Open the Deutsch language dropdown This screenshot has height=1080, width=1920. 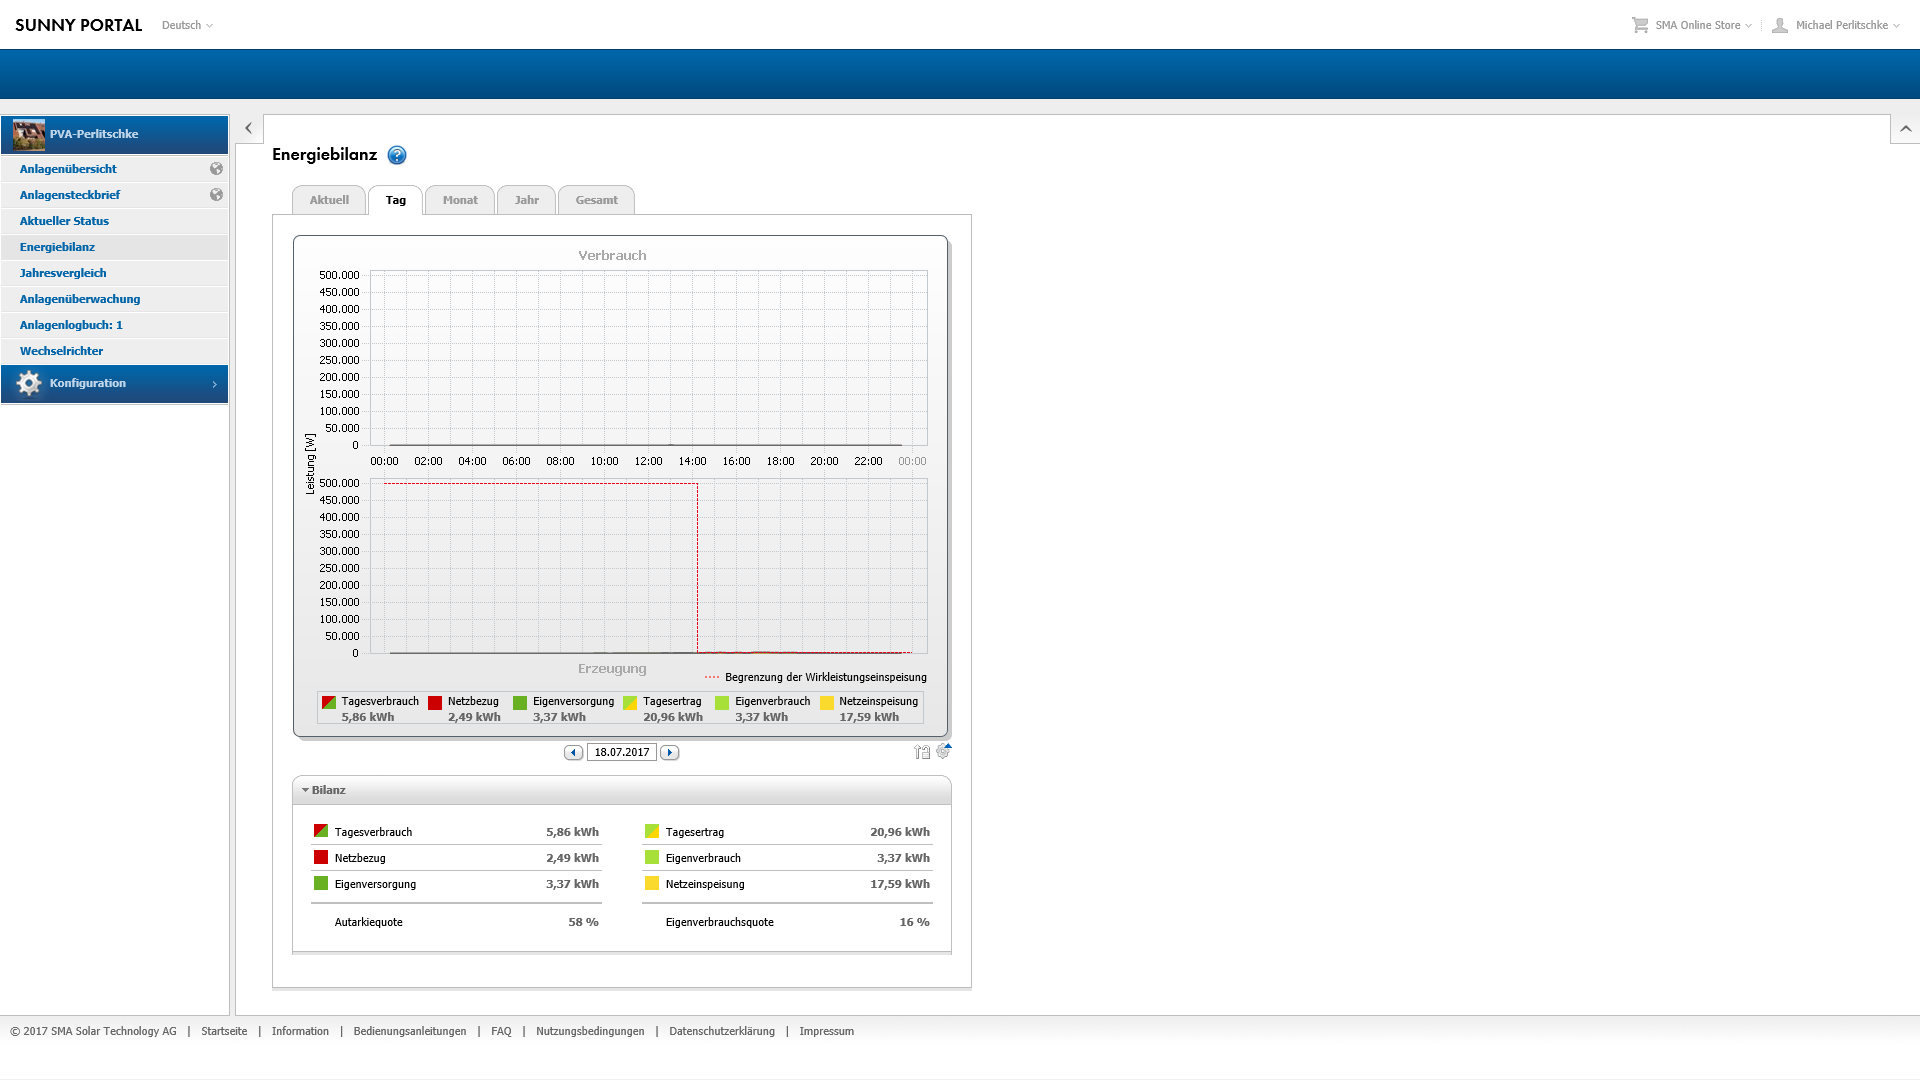(x=187, y=25)
